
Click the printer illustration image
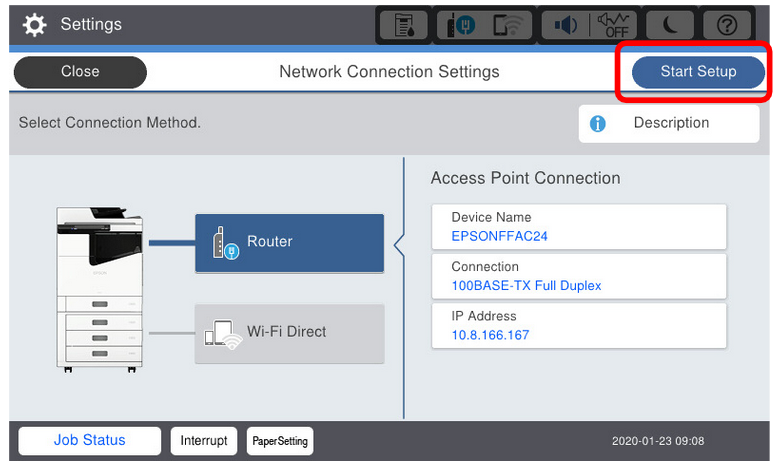100,290
